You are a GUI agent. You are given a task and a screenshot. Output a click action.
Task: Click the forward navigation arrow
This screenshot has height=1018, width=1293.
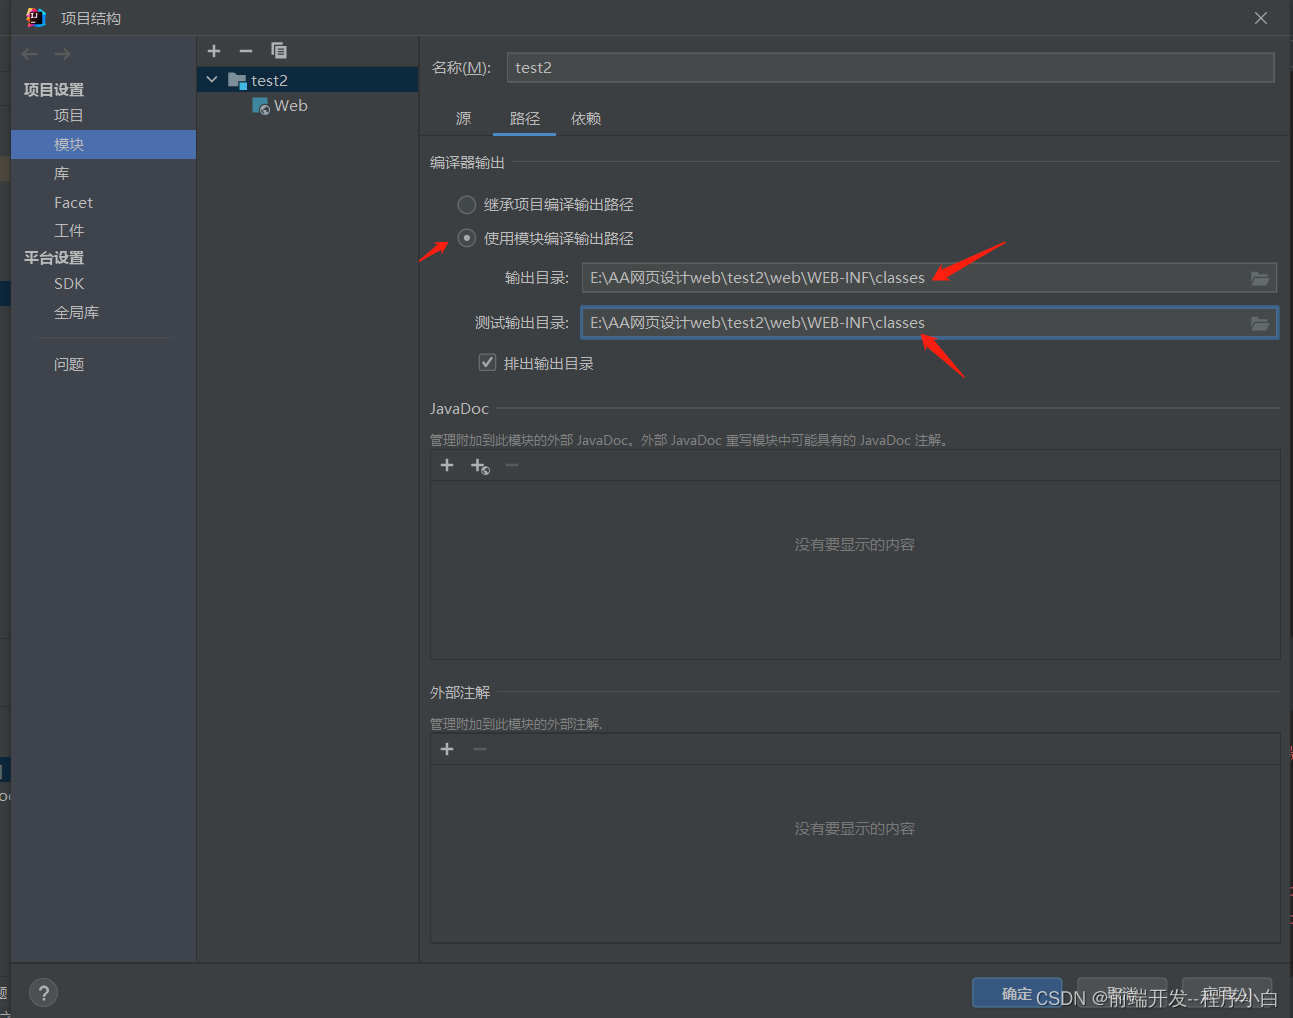click(62, 54)
